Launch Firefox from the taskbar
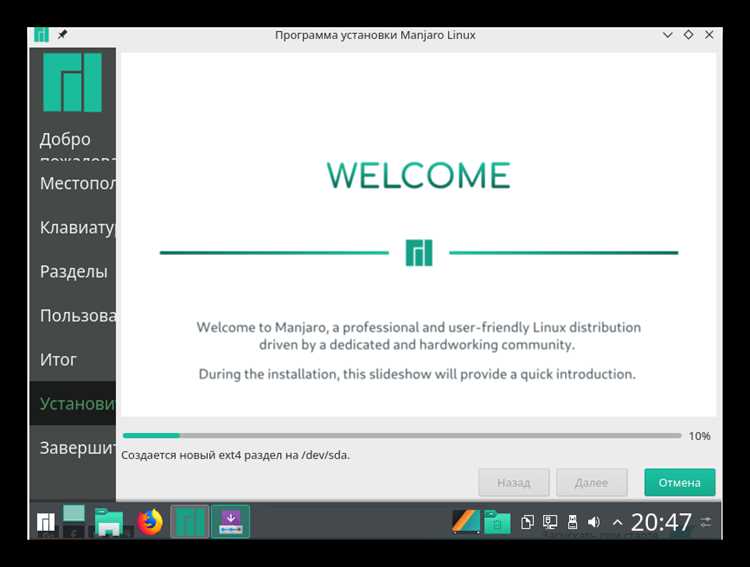The height and width of the screenshot is (567, 750). [150, 522]
